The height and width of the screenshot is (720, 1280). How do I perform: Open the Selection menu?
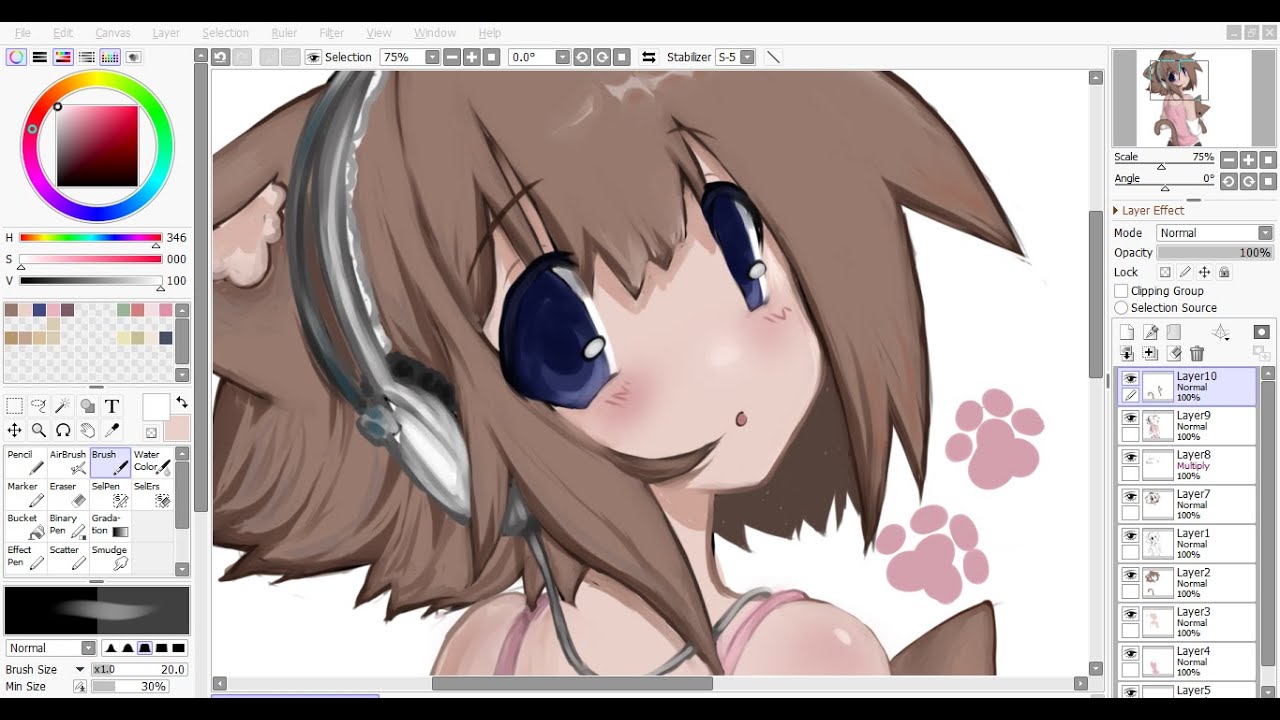point(225,33)
